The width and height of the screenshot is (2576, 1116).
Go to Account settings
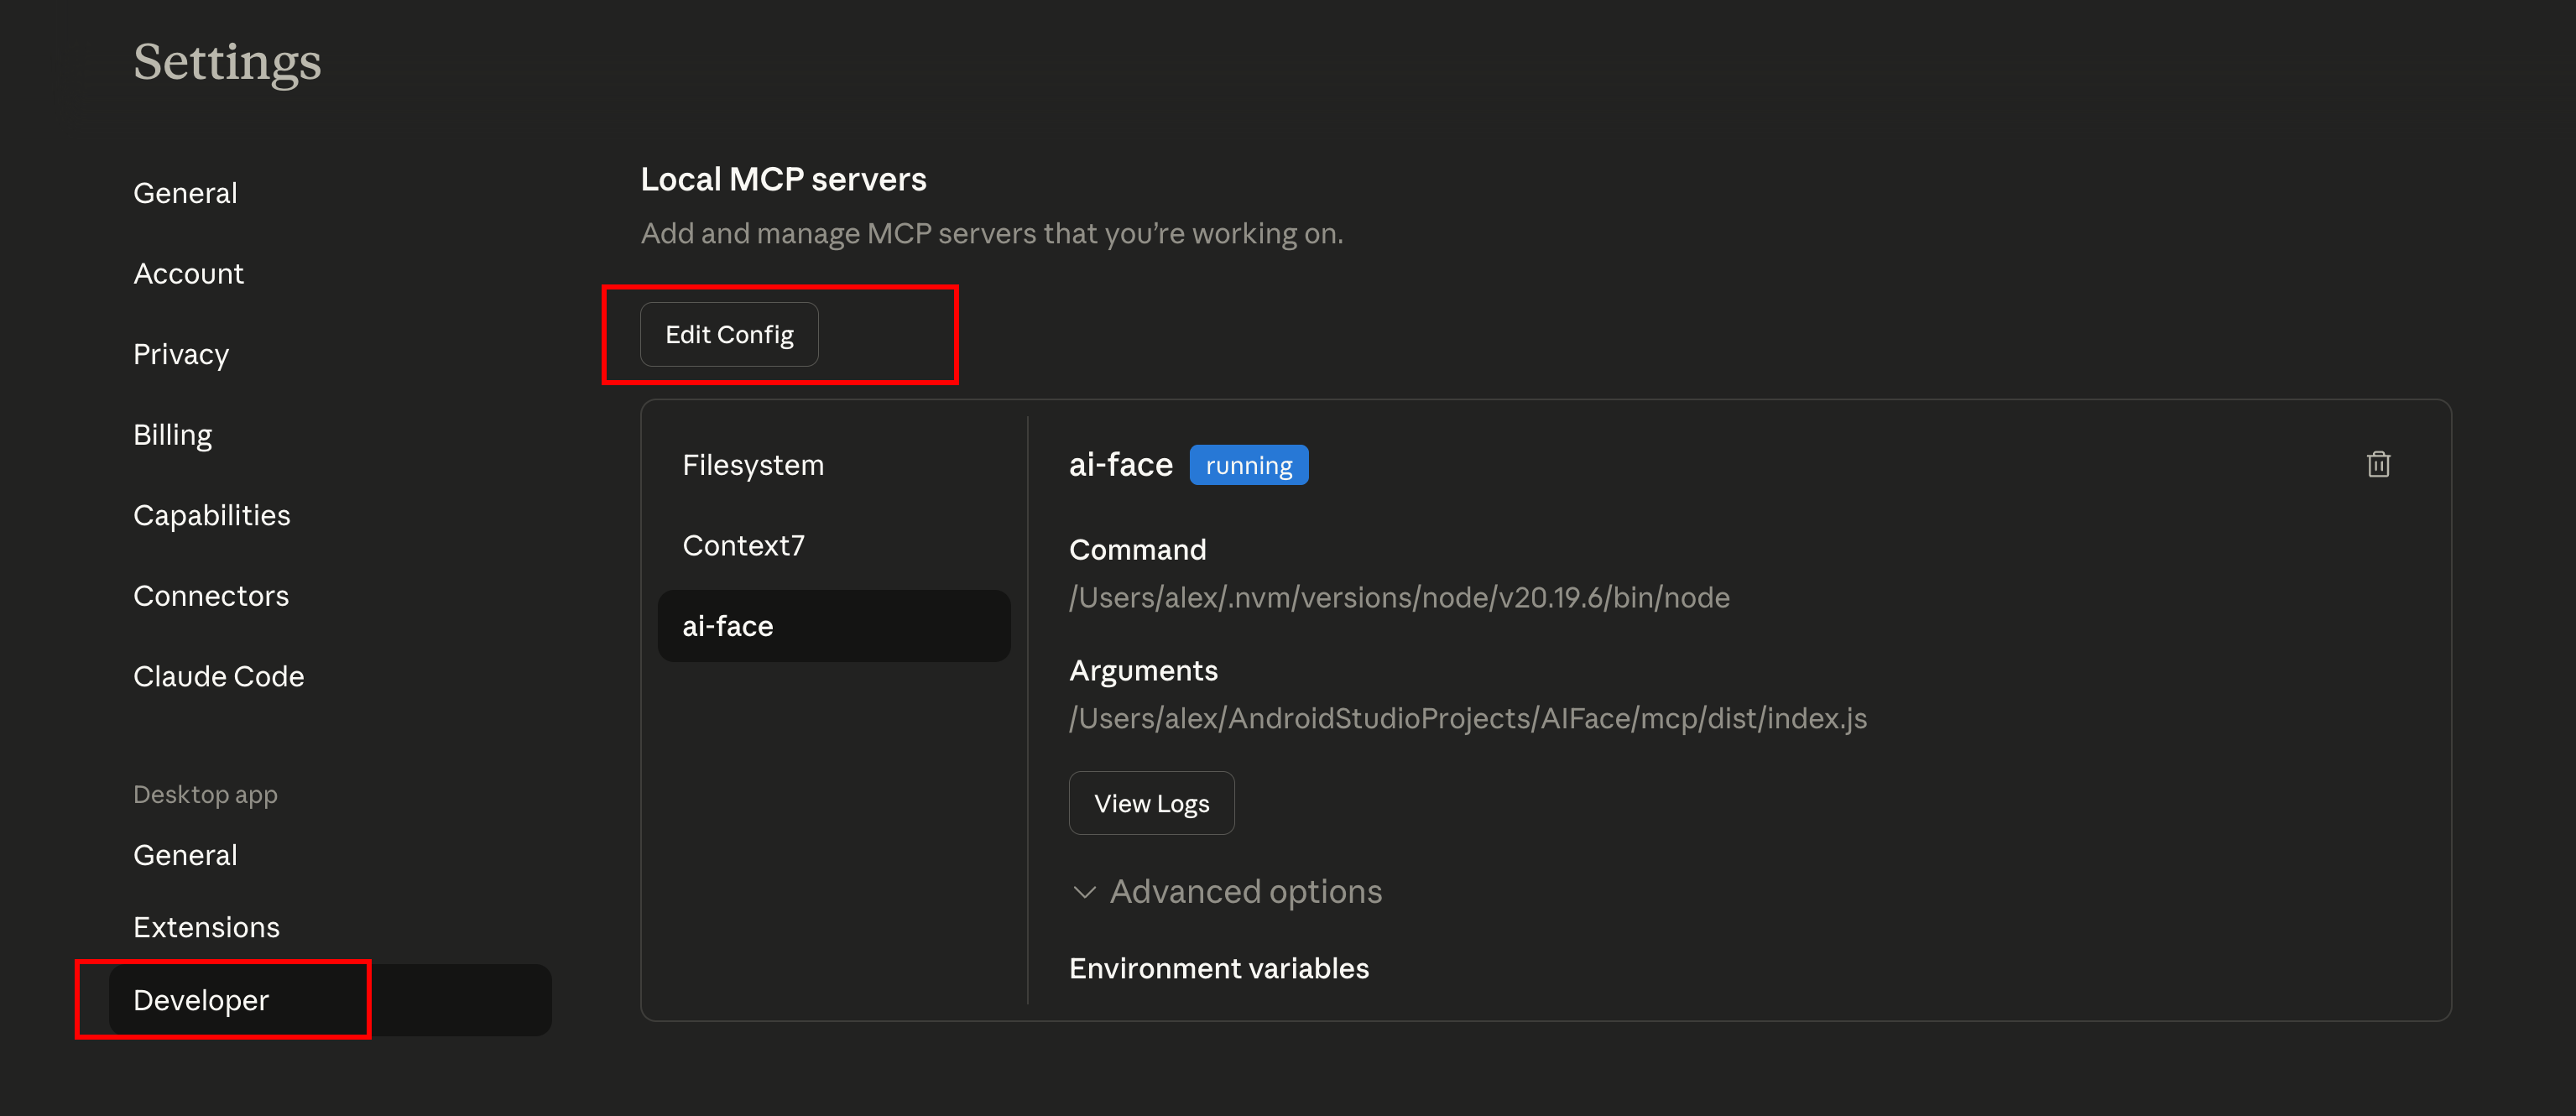(x=188, y=274)
